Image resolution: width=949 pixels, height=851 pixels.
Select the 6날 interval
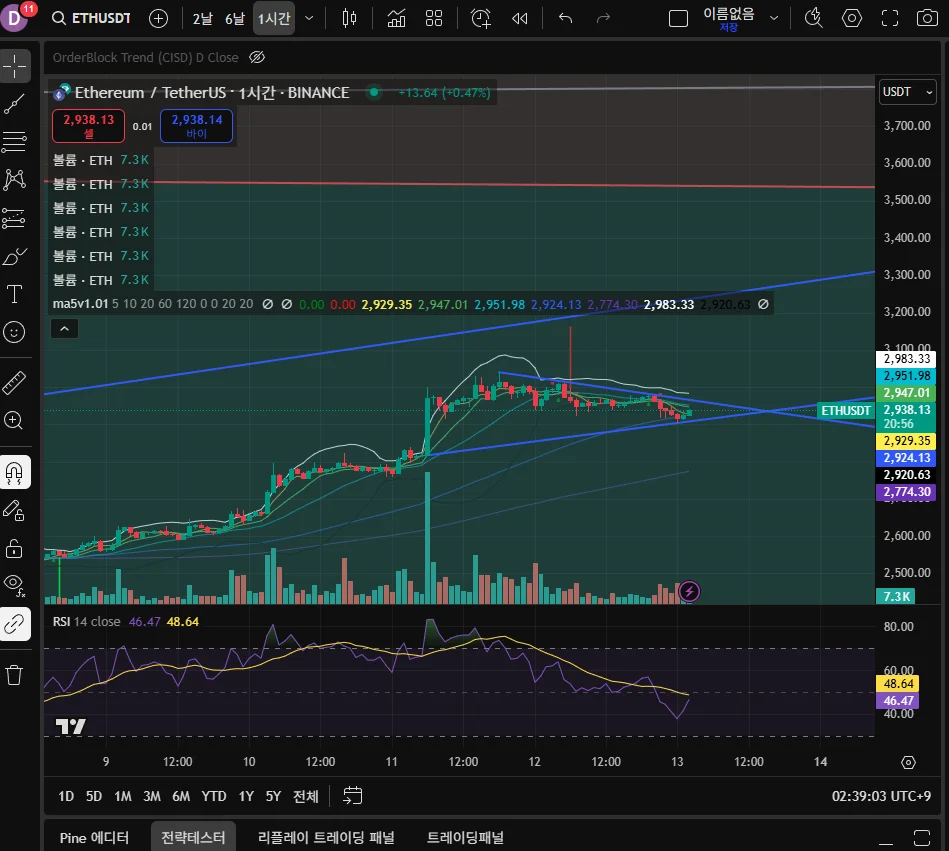coord(235,19)
